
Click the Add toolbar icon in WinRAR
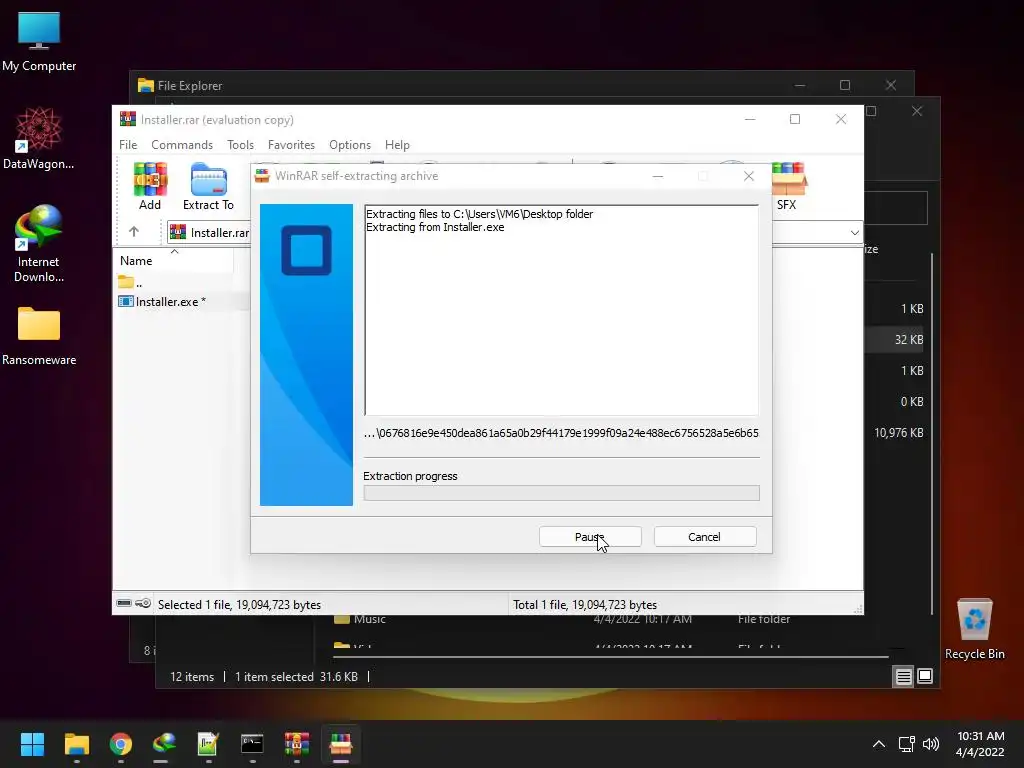[x=150, y=186]
